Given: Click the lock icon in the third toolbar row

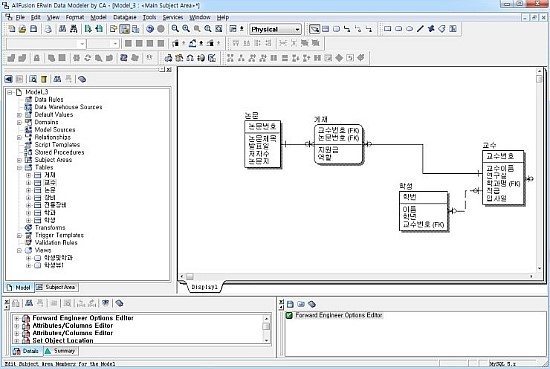Looking at the screenshot, I should pos(36,58).
